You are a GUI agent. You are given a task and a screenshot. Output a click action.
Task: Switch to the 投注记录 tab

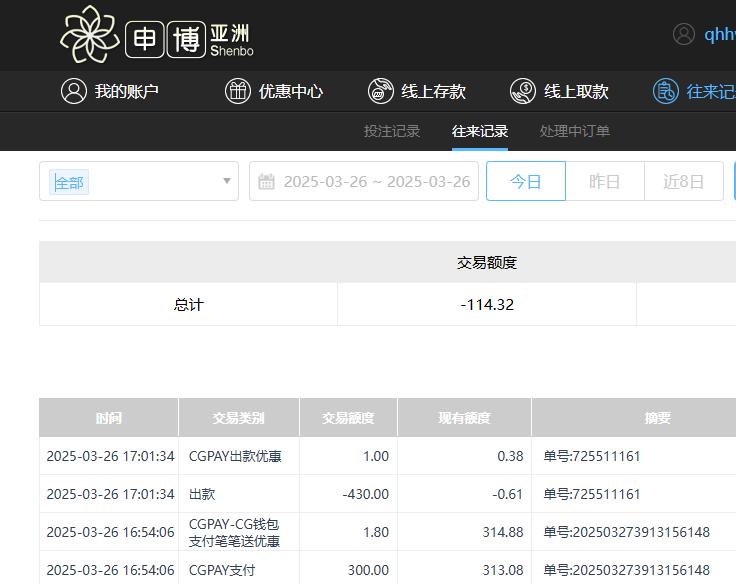[392, 131]
